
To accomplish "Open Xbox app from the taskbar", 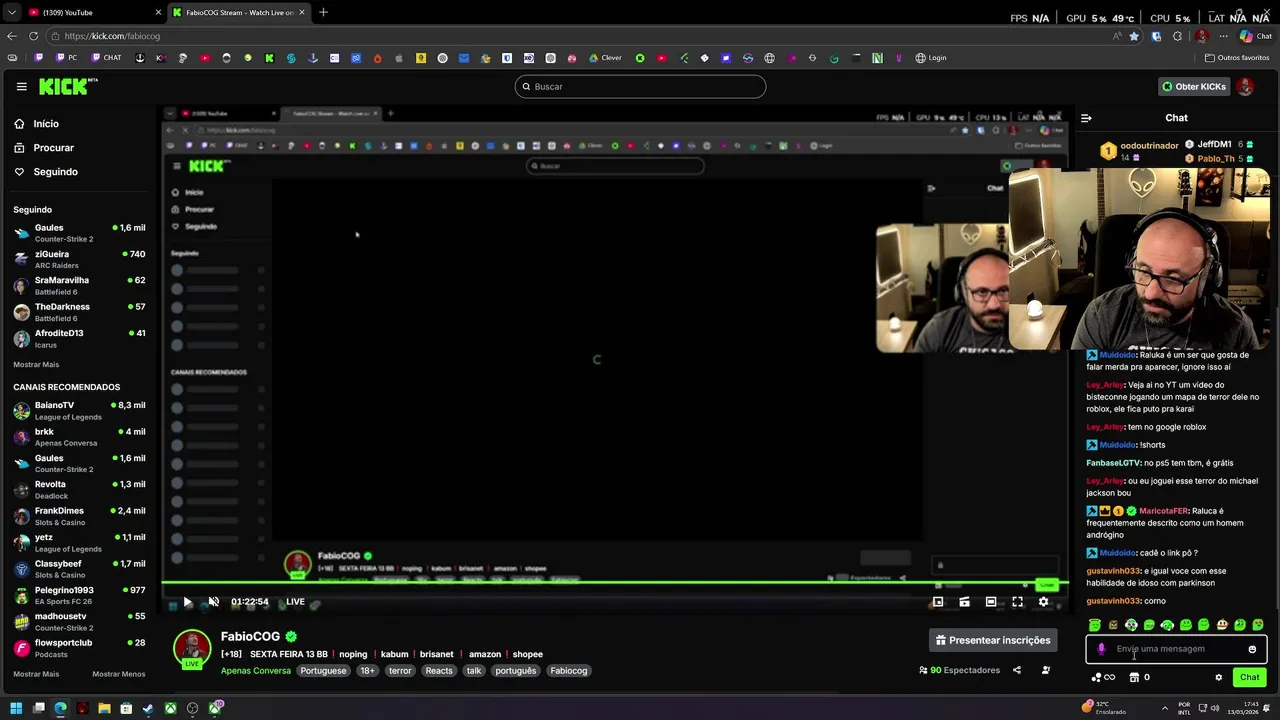I will [171, 709].
